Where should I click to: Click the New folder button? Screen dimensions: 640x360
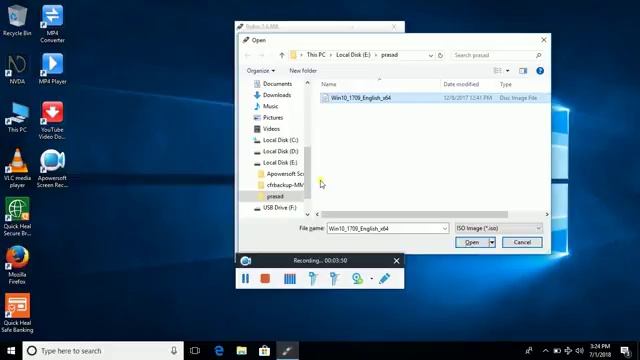[x=303, y=71]
